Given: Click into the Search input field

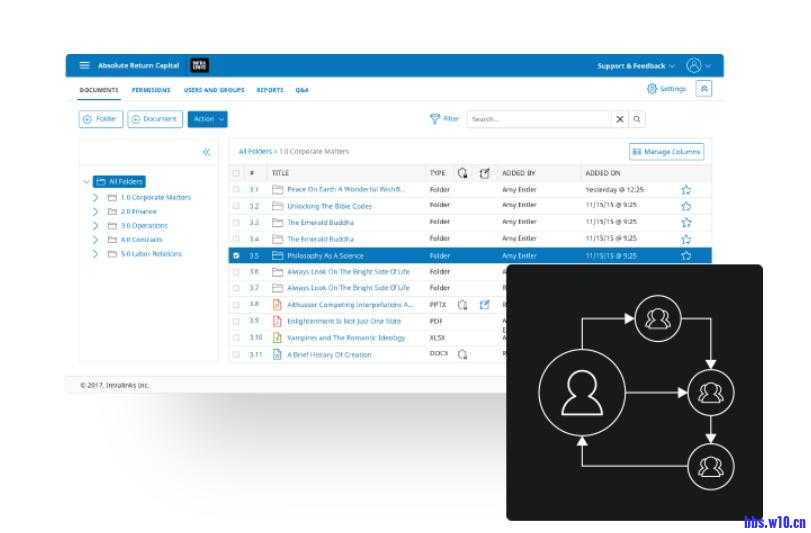Looking at the screenshot, I should point(538,119).
